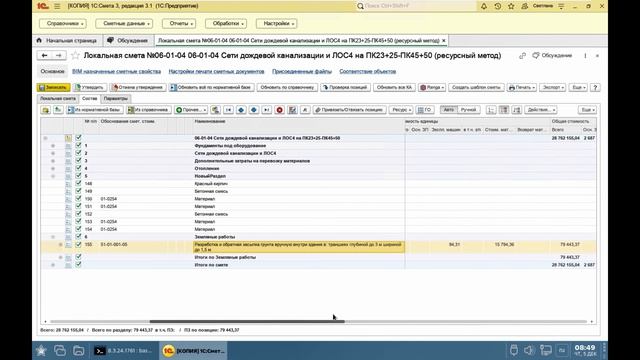This screenshot has width=640, height=360.
Task: Go forward with the right arrow button
Action: (58, 56)
